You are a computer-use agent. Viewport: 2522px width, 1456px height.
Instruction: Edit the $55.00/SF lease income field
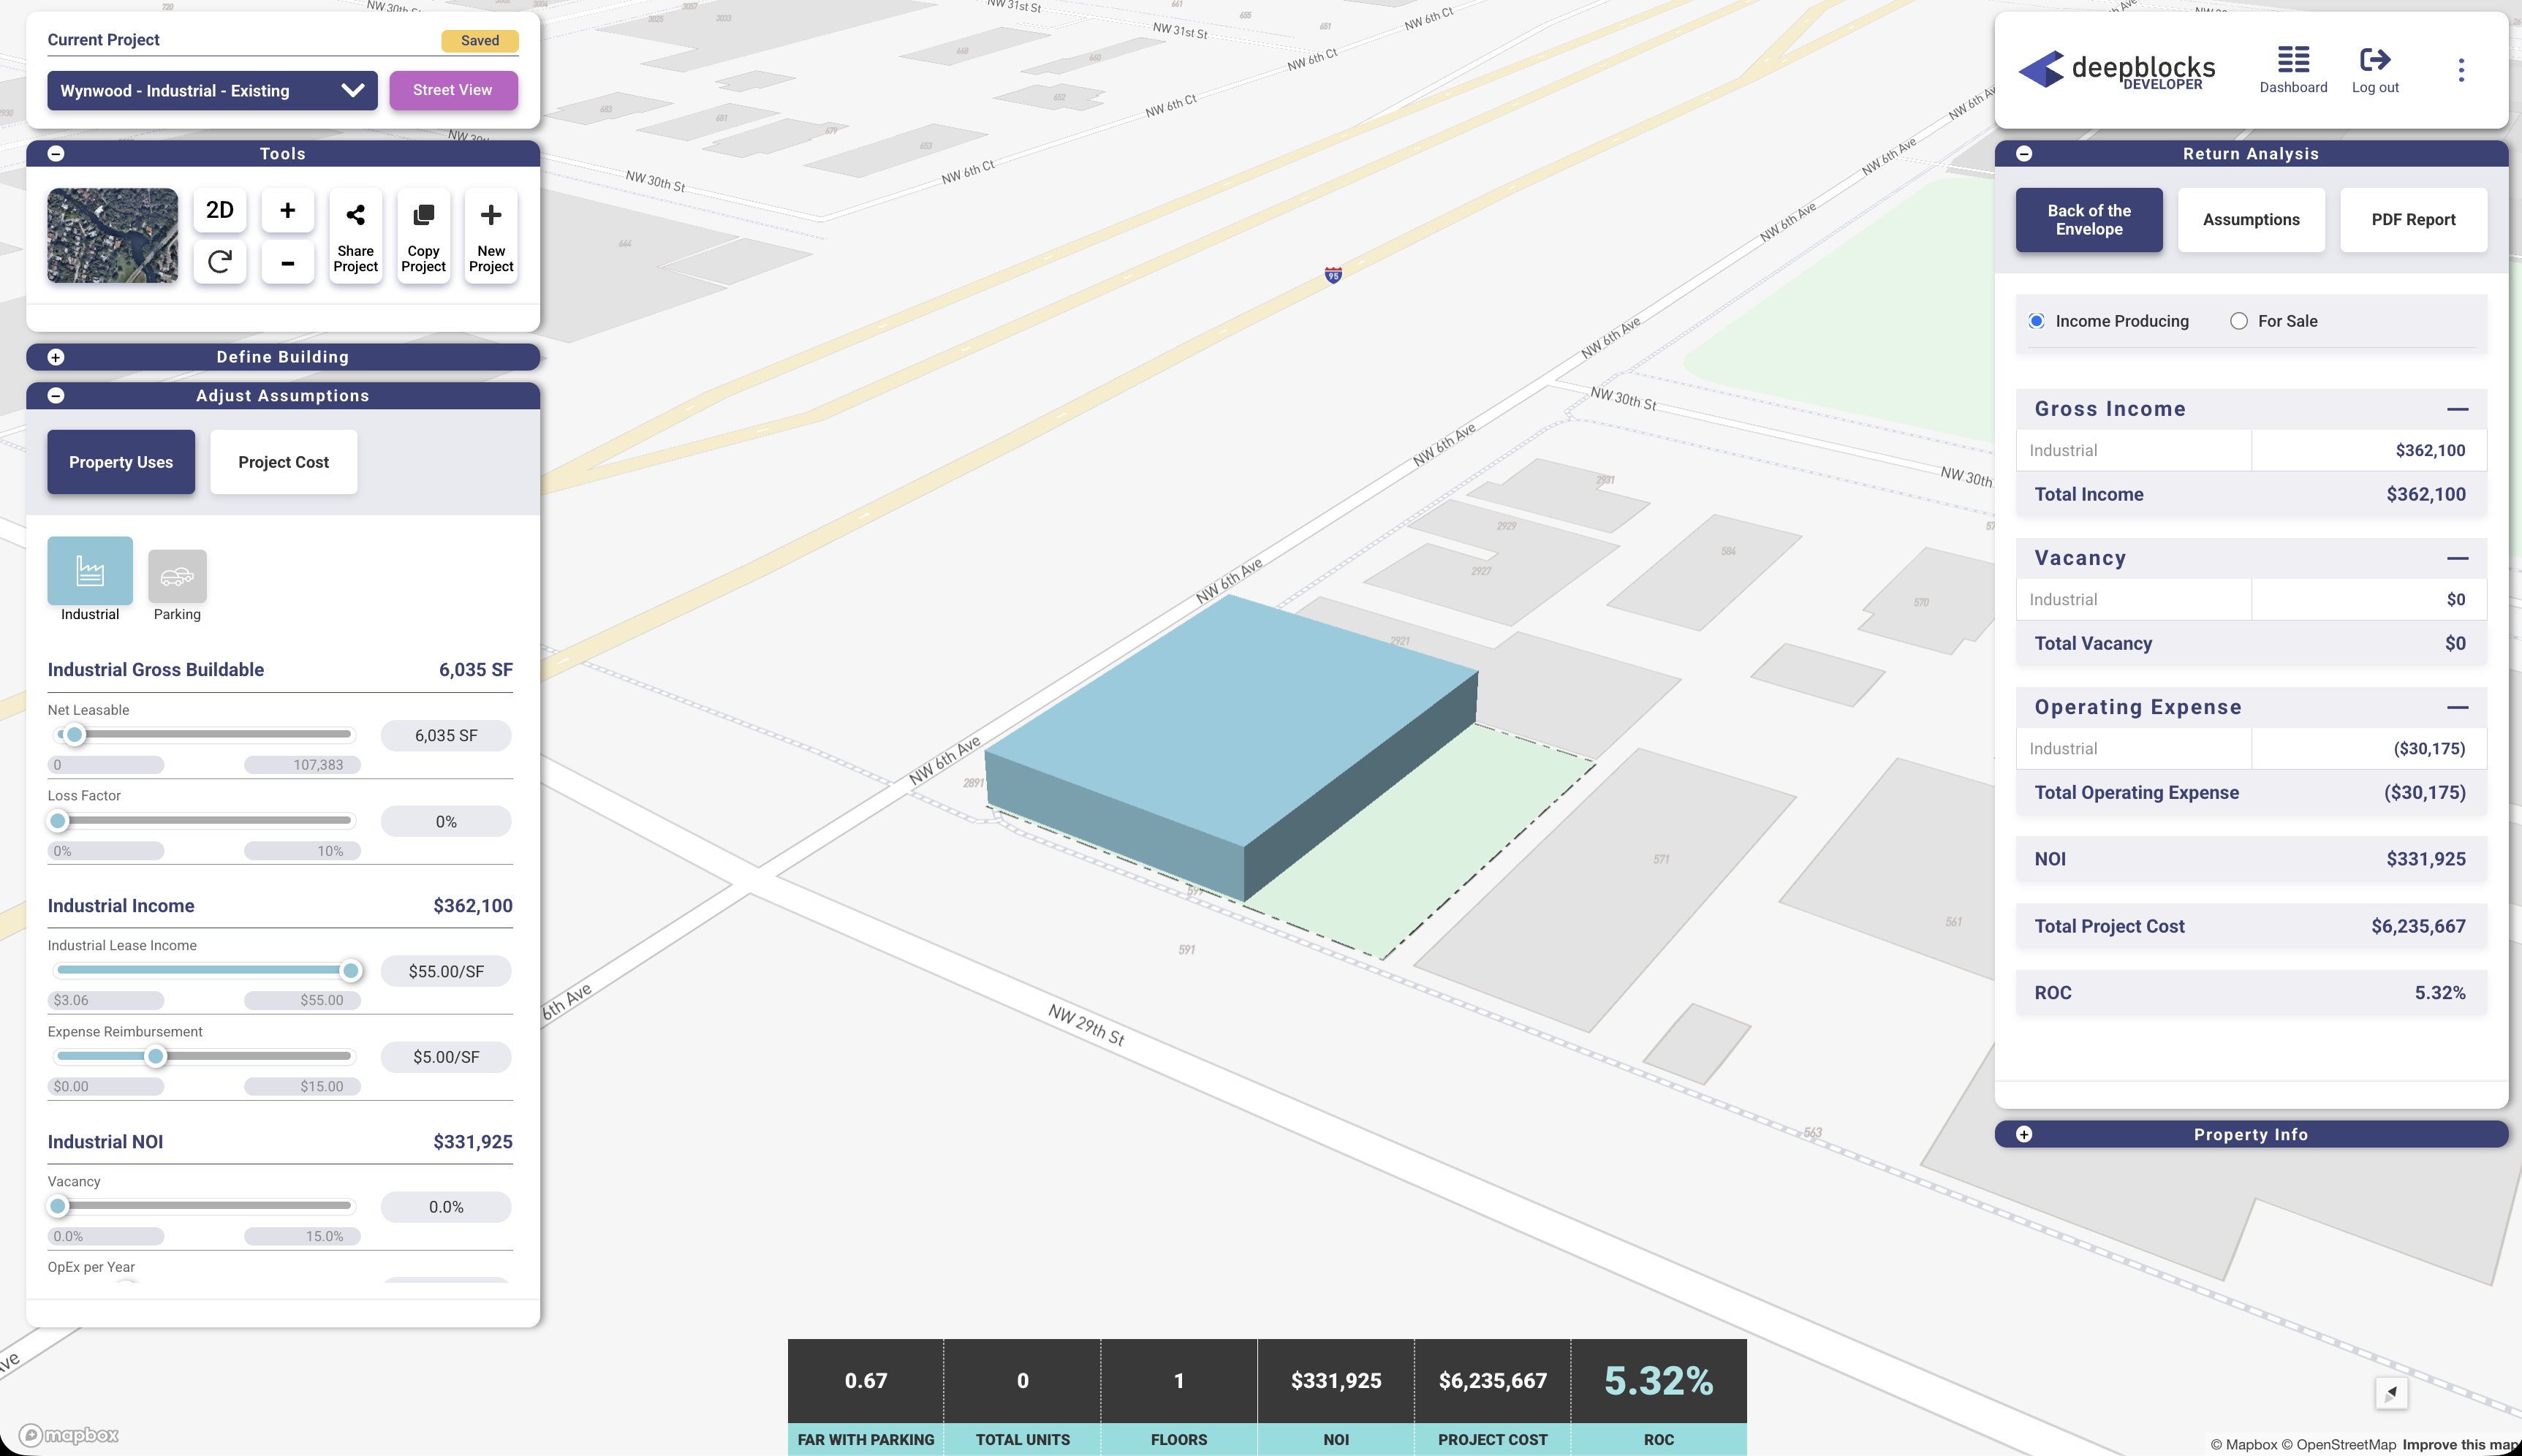coord(446,971)
